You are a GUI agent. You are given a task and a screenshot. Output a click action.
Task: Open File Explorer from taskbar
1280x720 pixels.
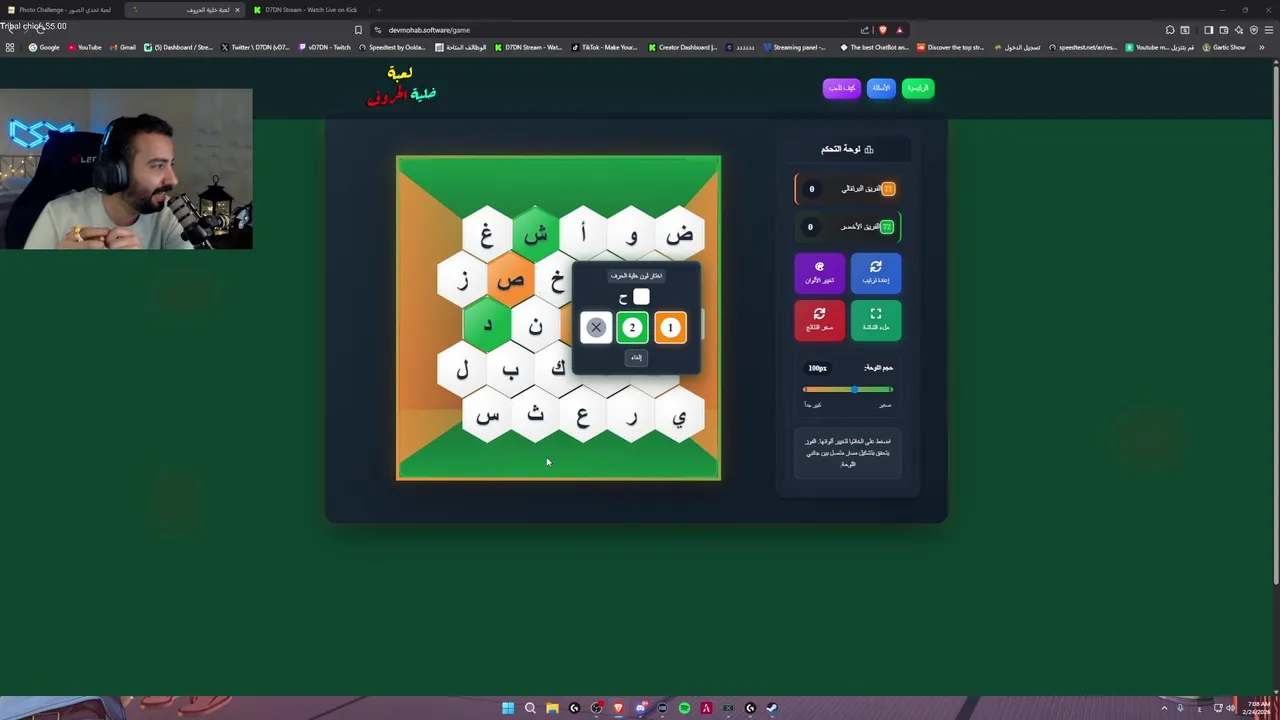click(552, 708)
